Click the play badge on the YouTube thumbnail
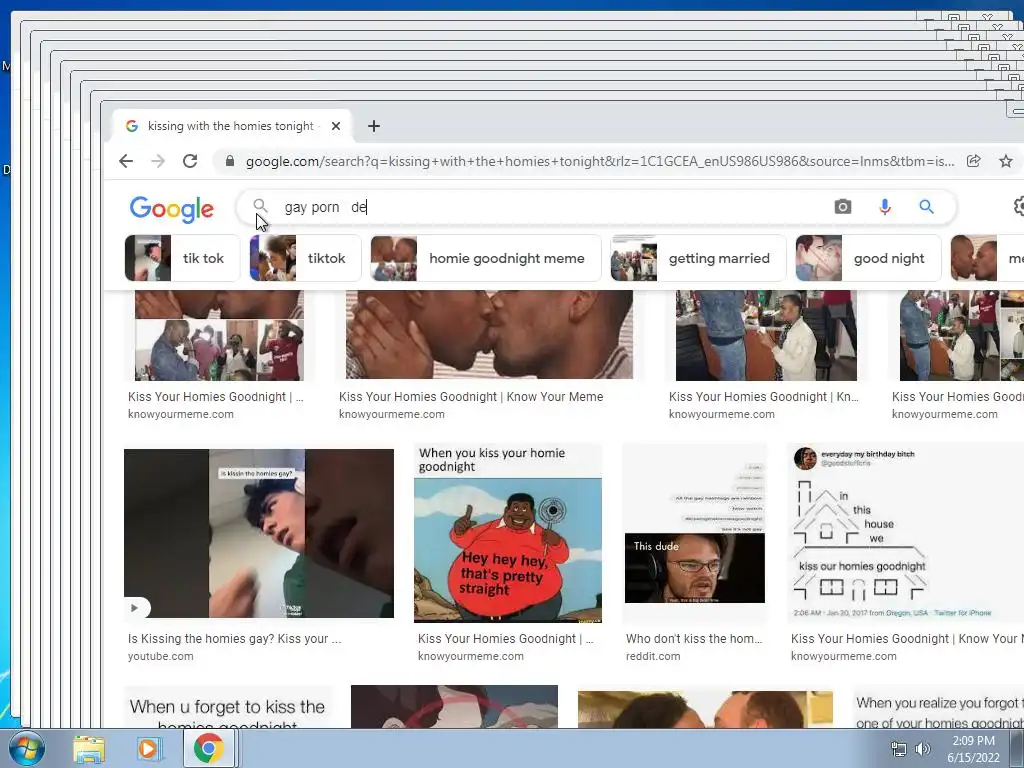The height and width of the screenshot is (768, 1024). click(x=135, y=608)
